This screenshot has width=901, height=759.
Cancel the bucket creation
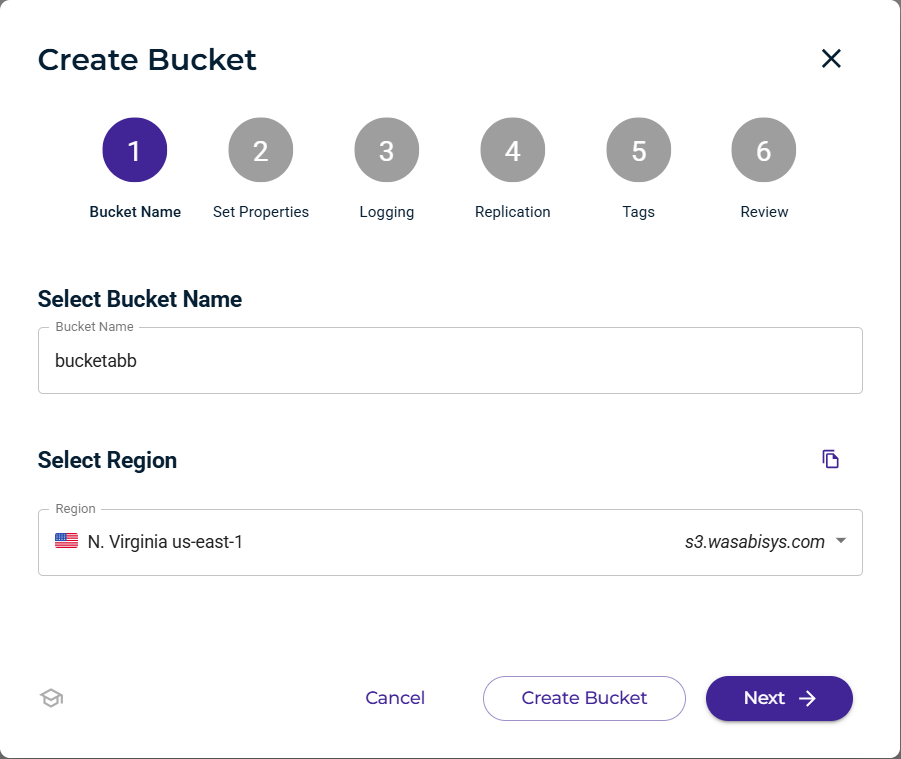[395, 698]
